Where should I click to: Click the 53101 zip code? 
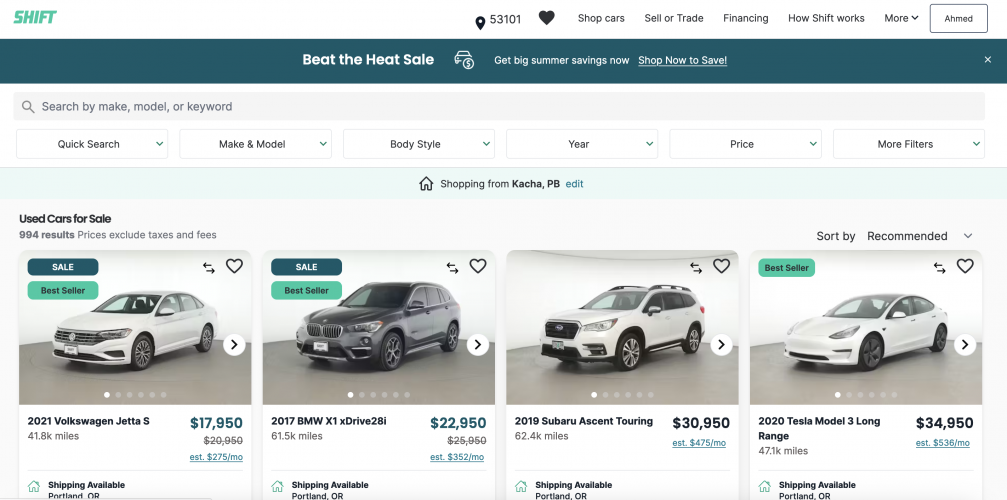tap(505, 19)
